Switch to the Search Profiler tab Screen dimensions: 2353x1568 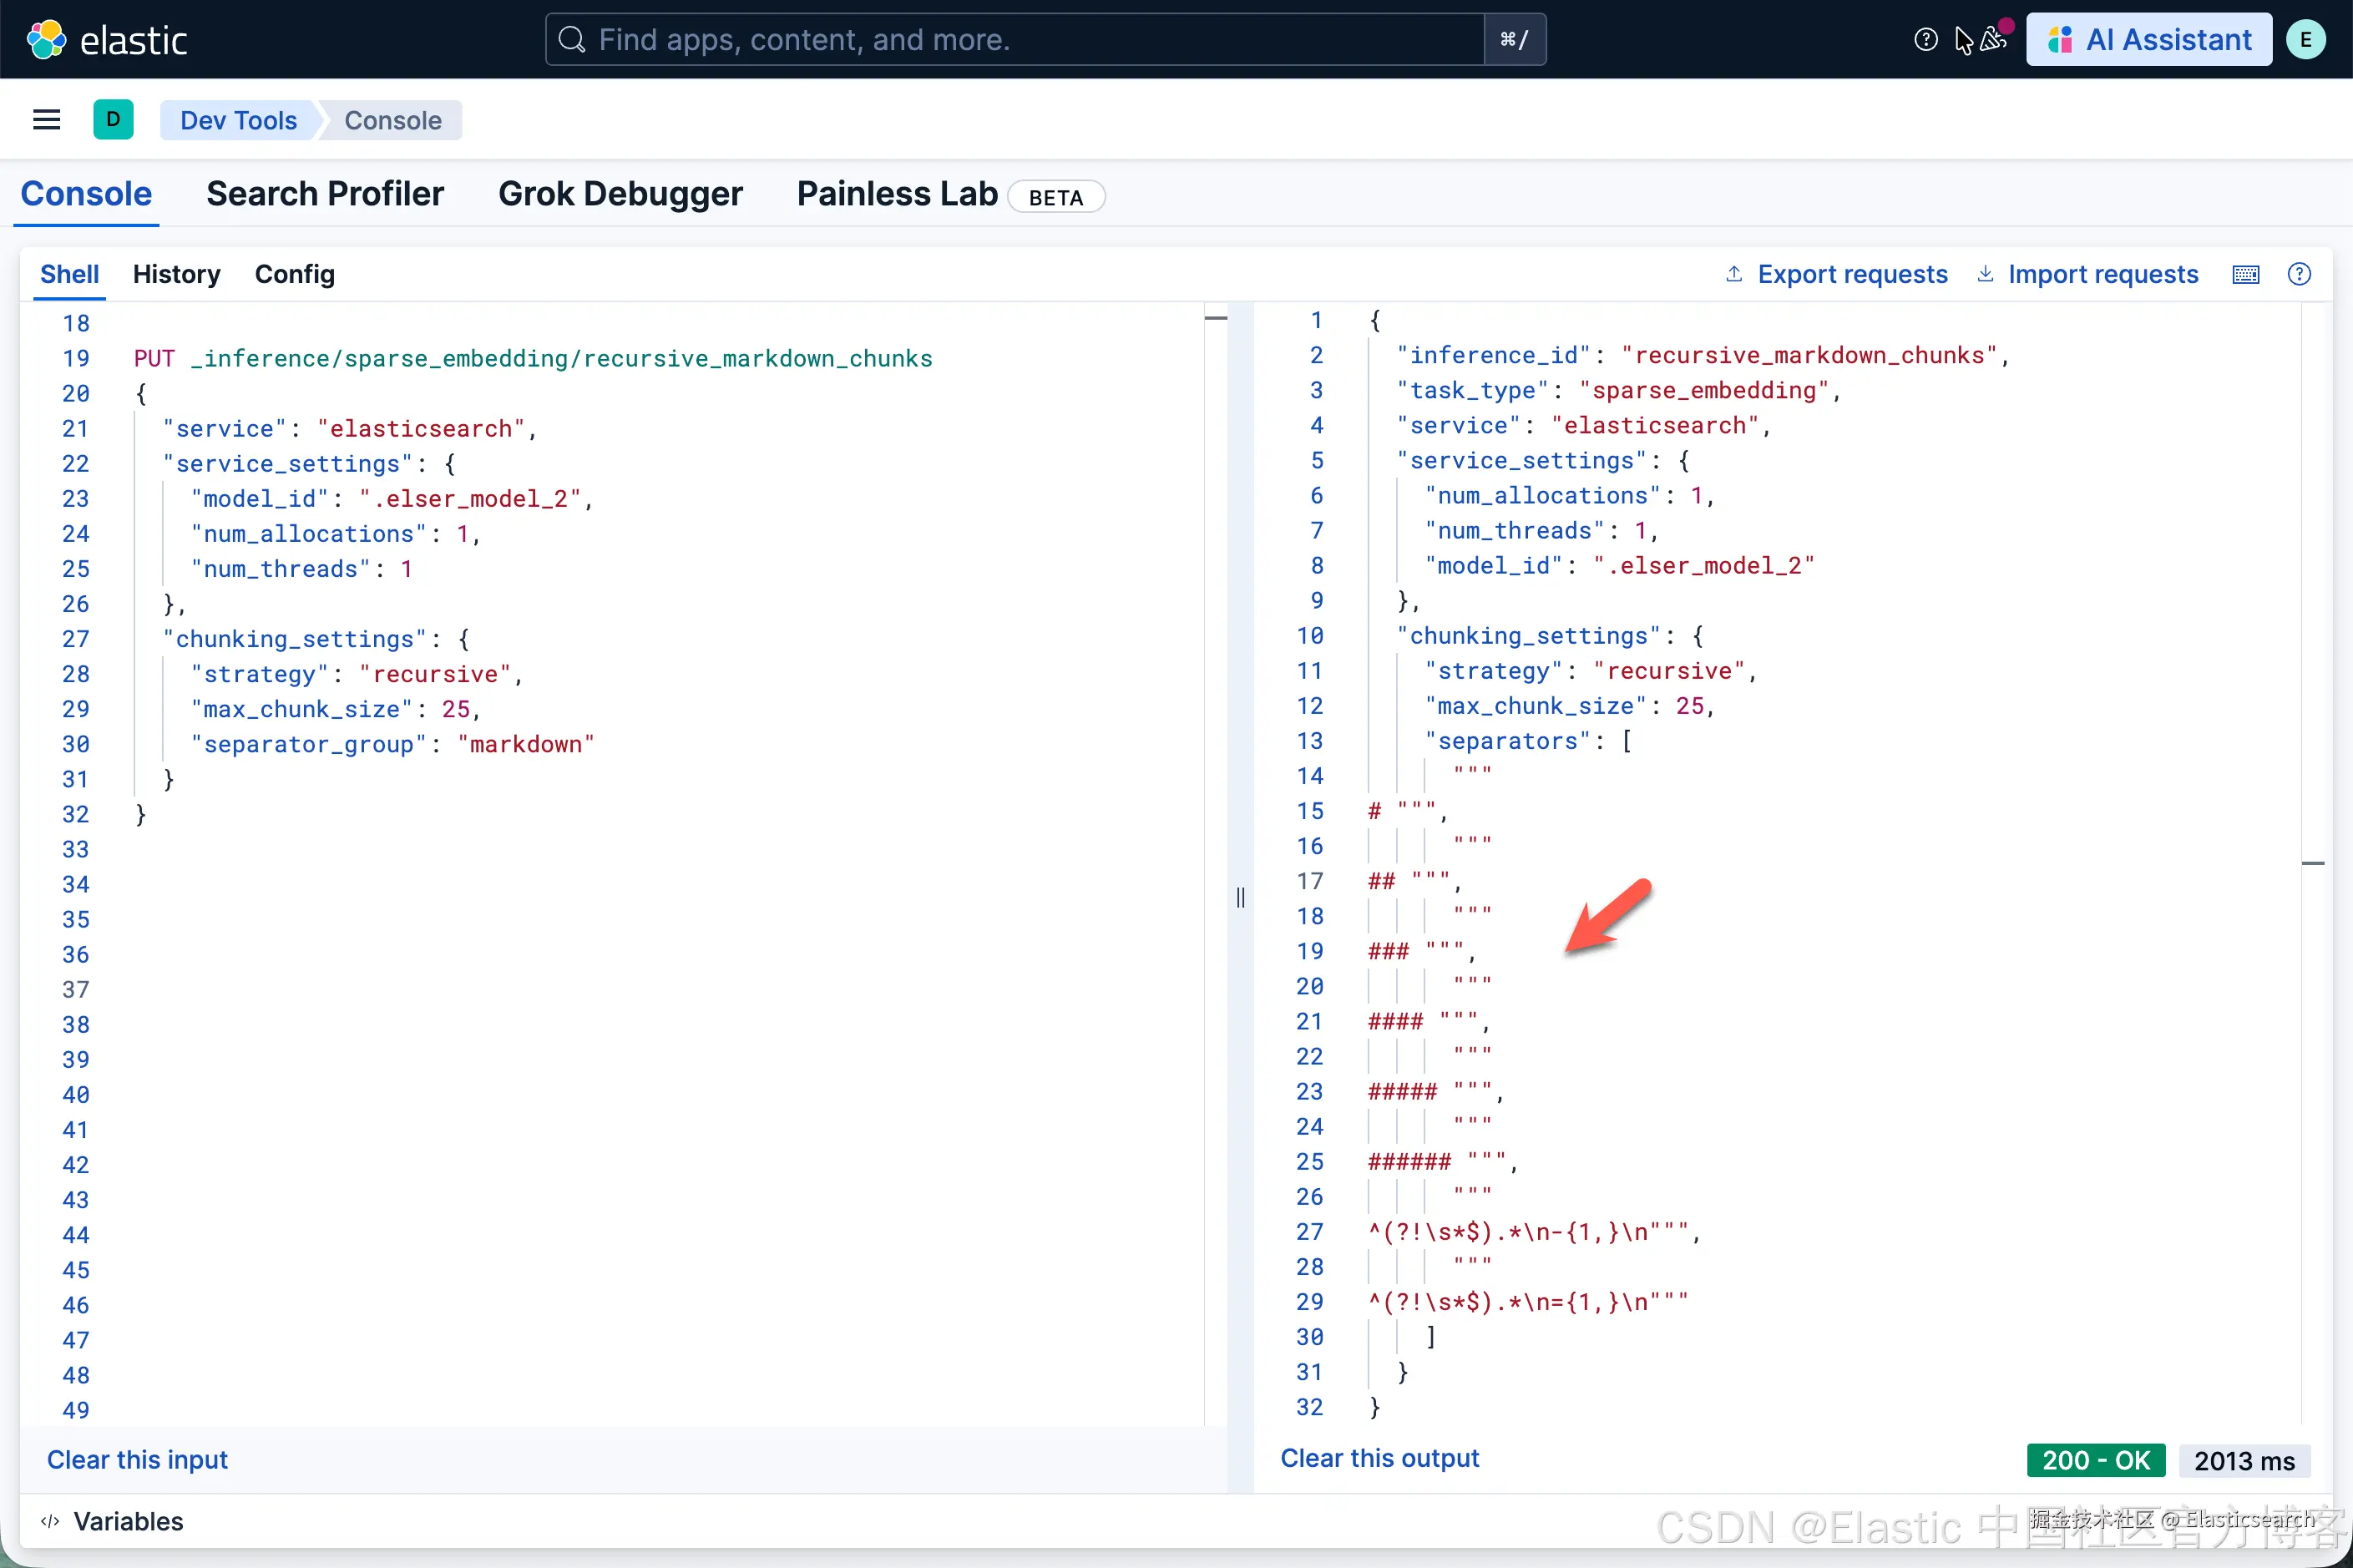[324, 194]
